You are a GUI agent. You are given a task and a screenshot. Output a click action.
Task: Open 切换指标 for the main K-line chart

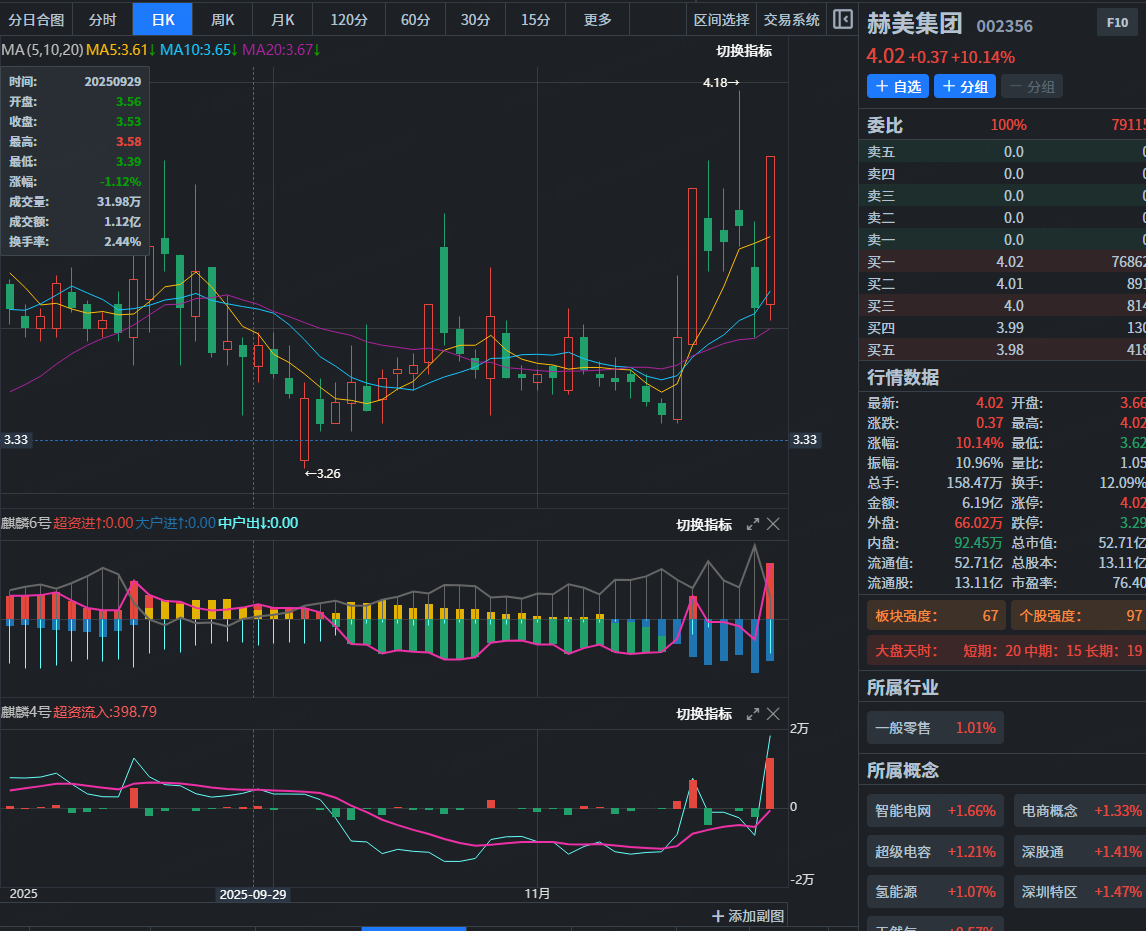click(x=744, y=51)
